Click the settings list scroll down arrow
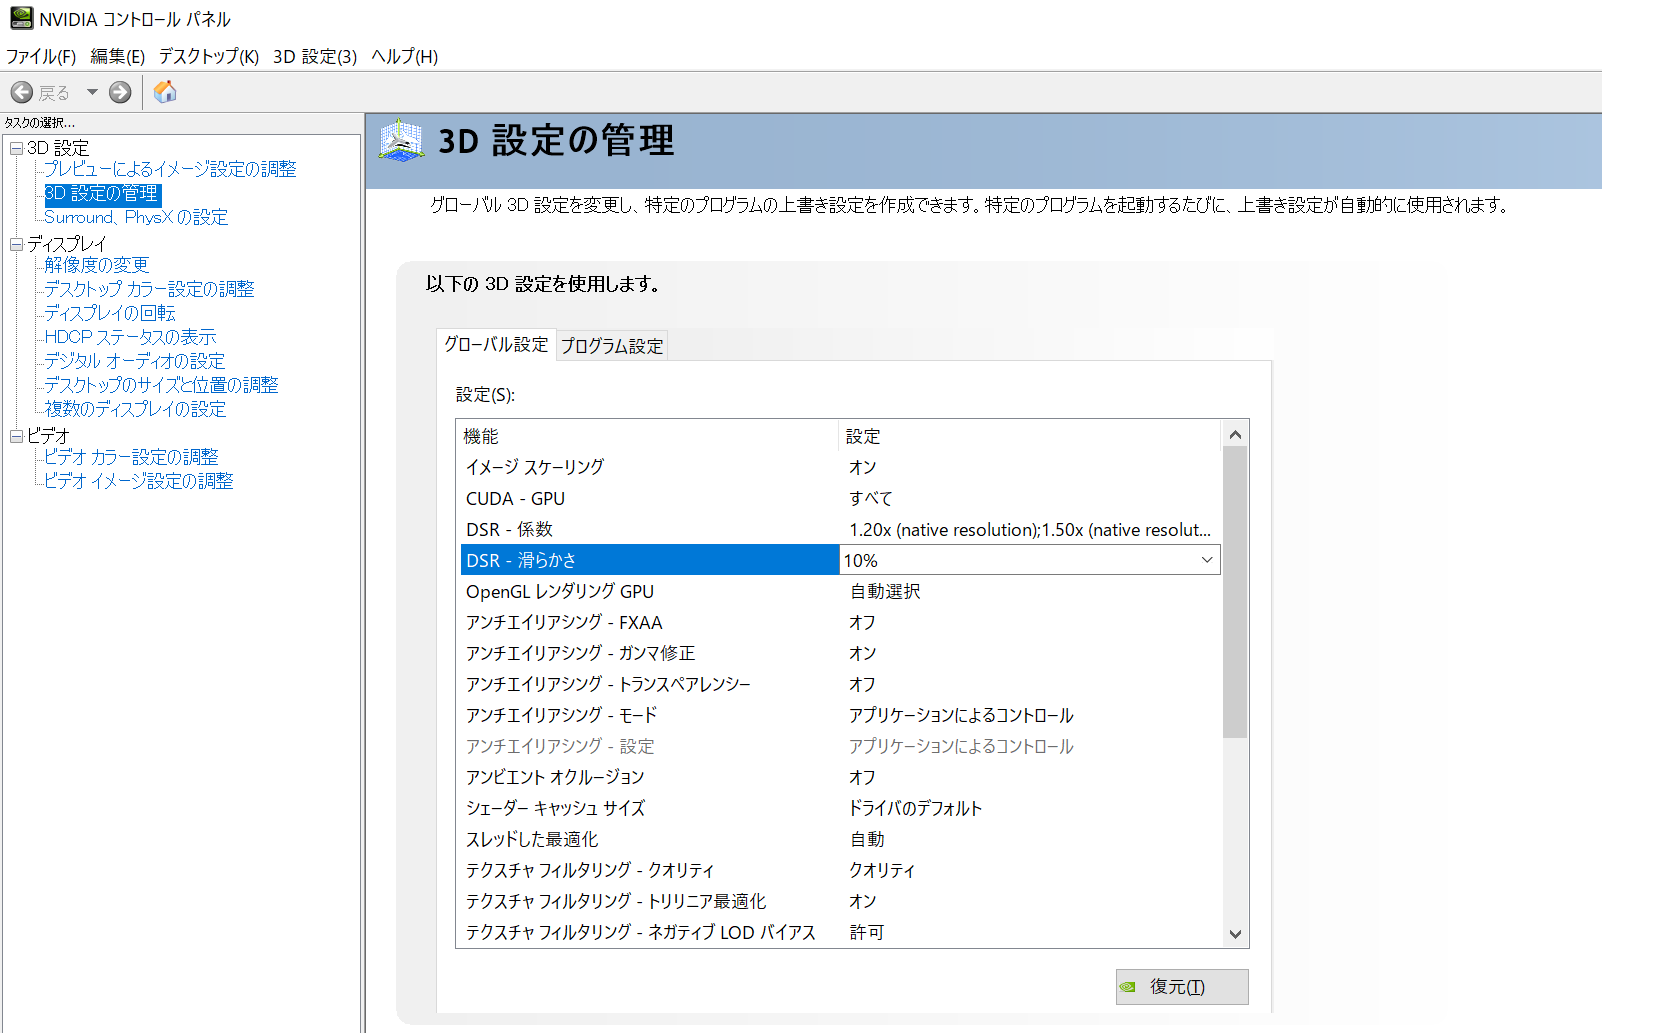The width and height of the screenshot is (1656, 1036). [1235, 934]
